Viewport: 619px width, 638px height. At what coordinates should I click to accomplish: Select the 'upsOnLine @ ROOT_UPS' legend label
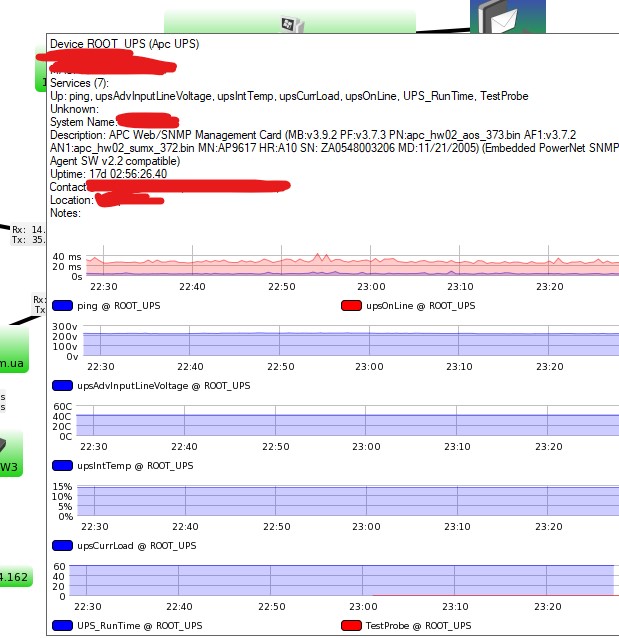pyautogui.click(x=421, y=306)
